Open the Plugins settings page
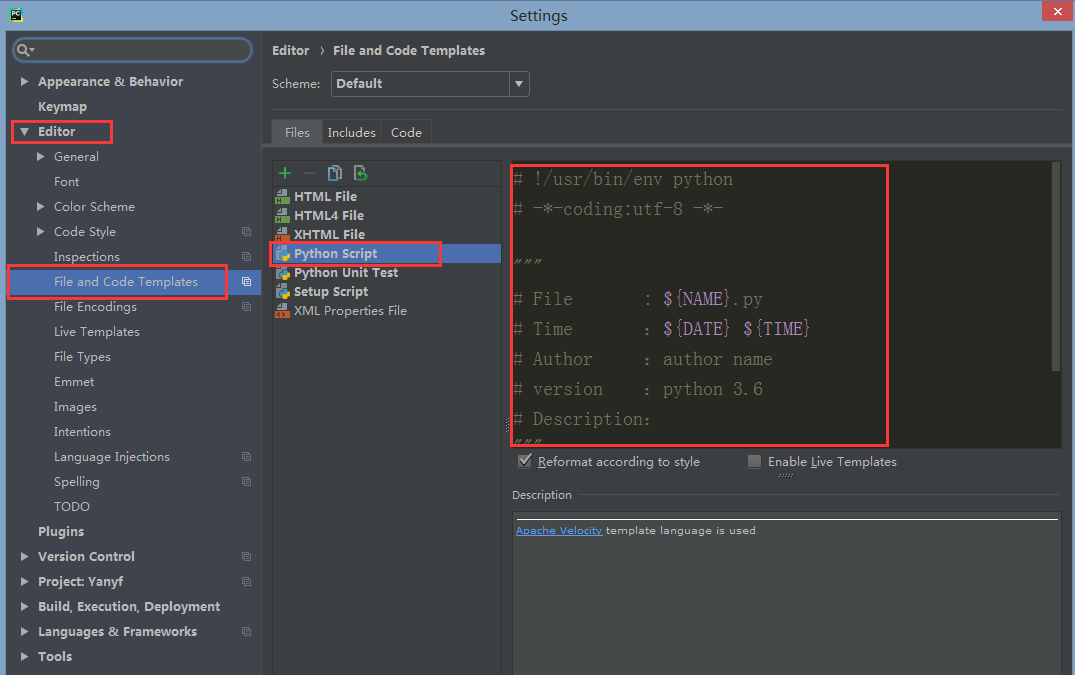The height and width of the screenshot is (675, 1075). [x=61, y=532]
